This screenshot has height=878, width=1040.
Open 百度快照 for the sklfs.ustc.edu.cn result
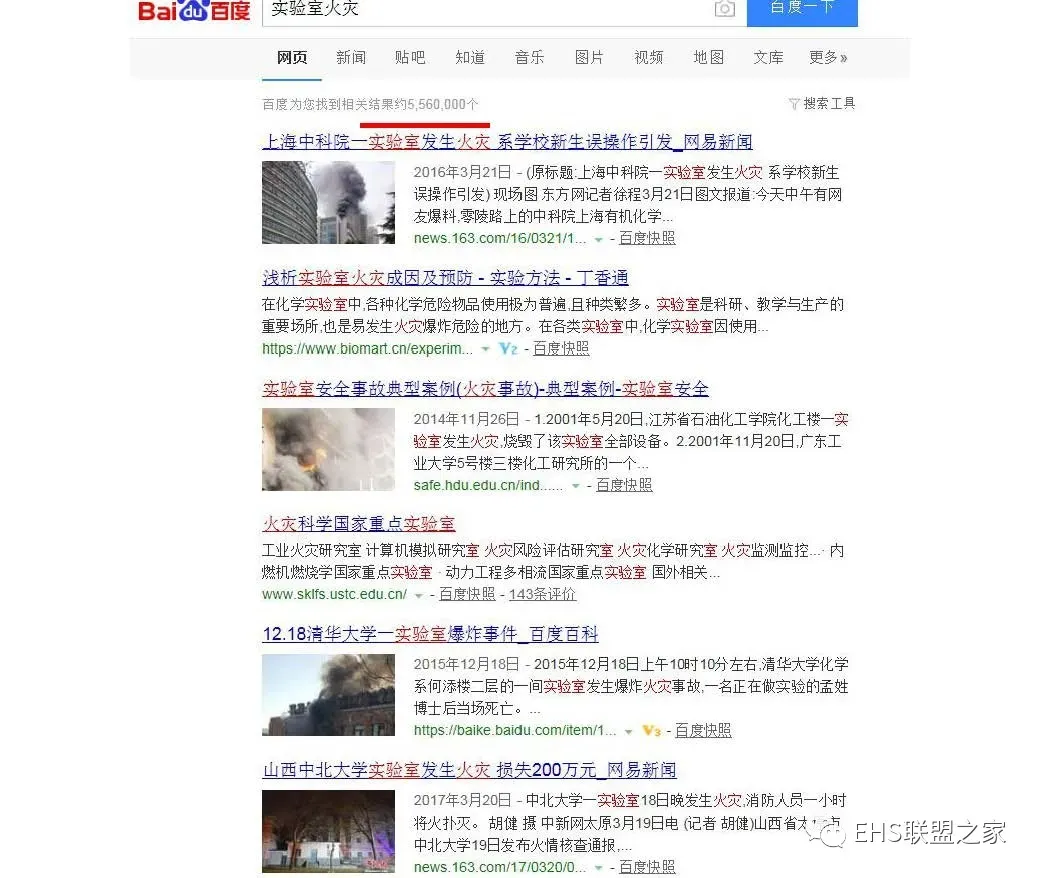tap(467, 594)
